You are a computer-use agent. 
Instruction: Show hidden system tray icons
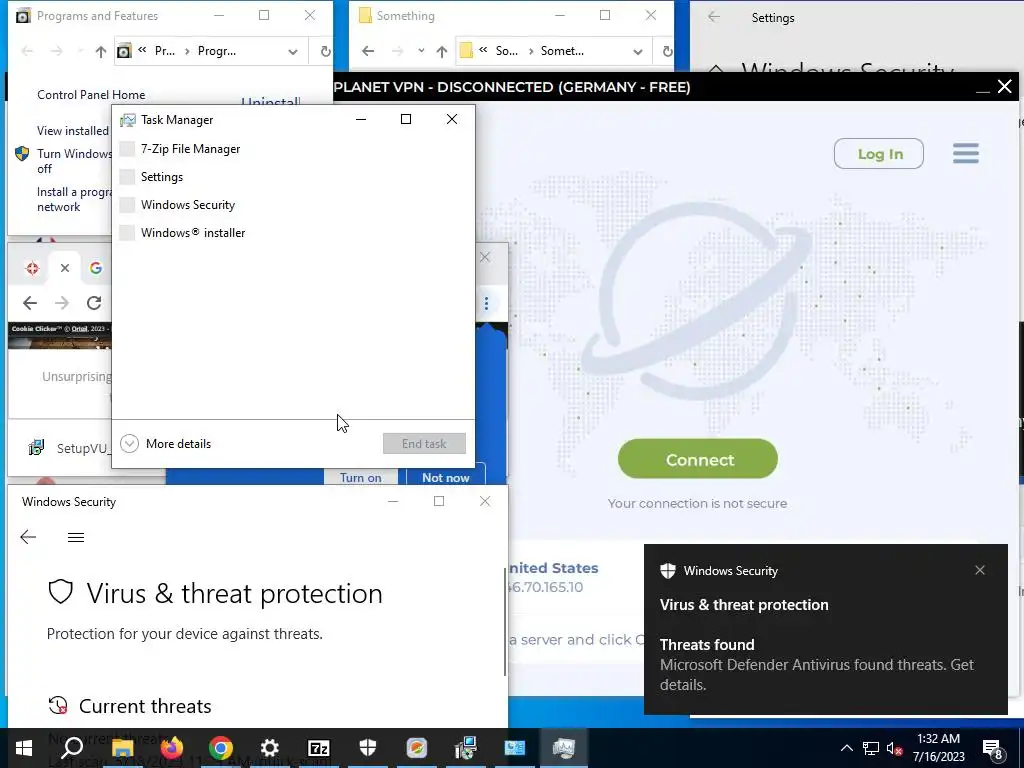pyautogui.click(x=846, y=748)
